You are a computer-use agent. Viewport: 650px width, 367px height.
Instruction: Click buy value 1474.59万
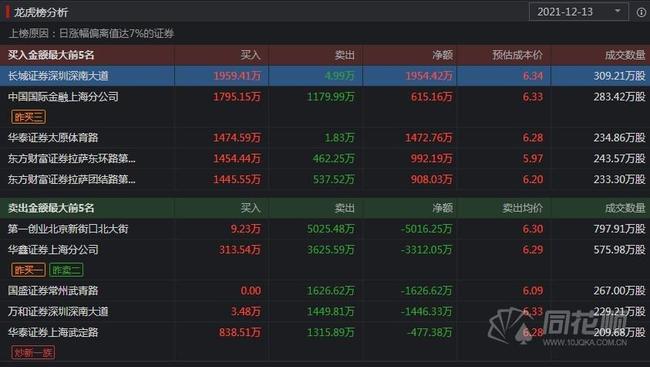[x=237, y=138]
